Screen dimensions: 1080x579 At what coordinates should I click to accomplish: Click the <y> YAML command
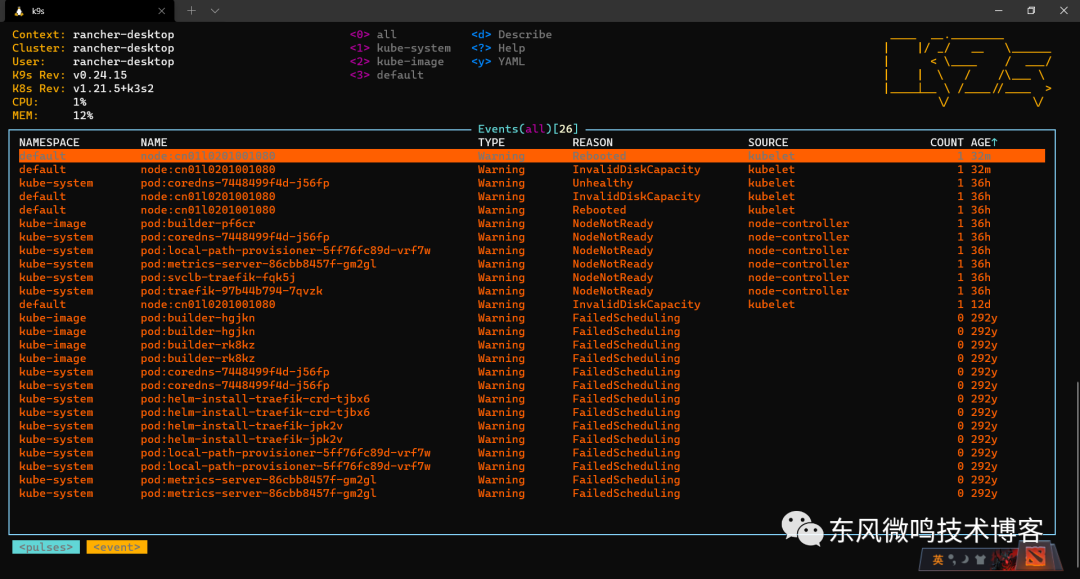pos(498,61)
